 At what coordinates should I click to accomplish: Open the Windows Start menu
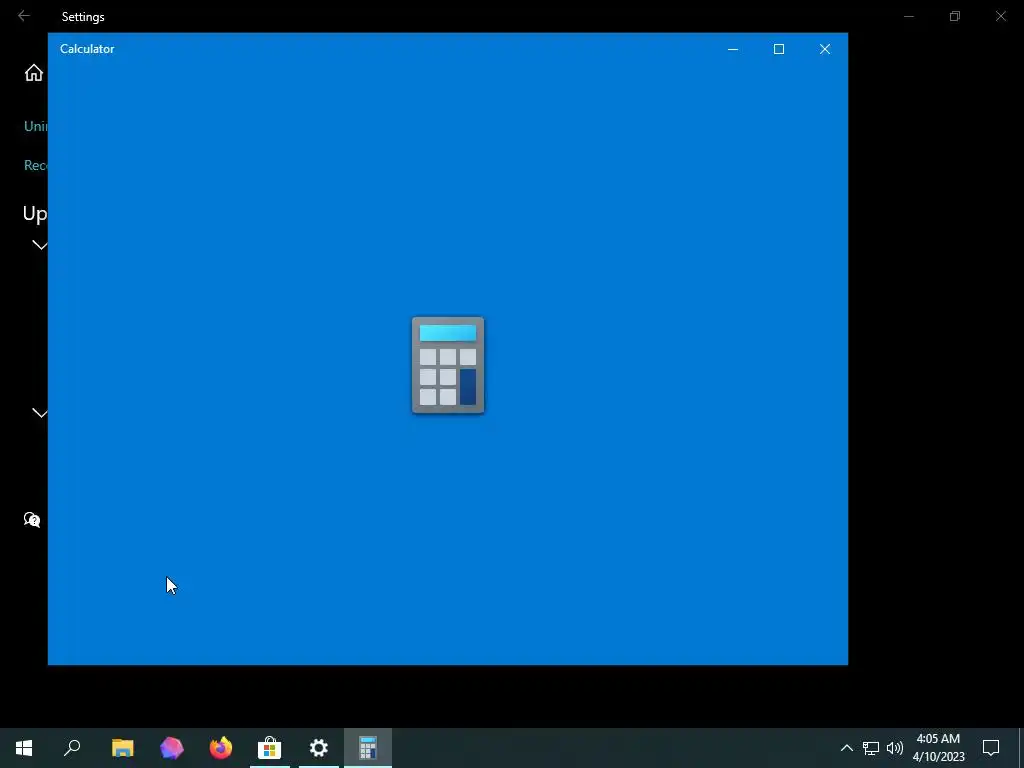coord(24,748)
